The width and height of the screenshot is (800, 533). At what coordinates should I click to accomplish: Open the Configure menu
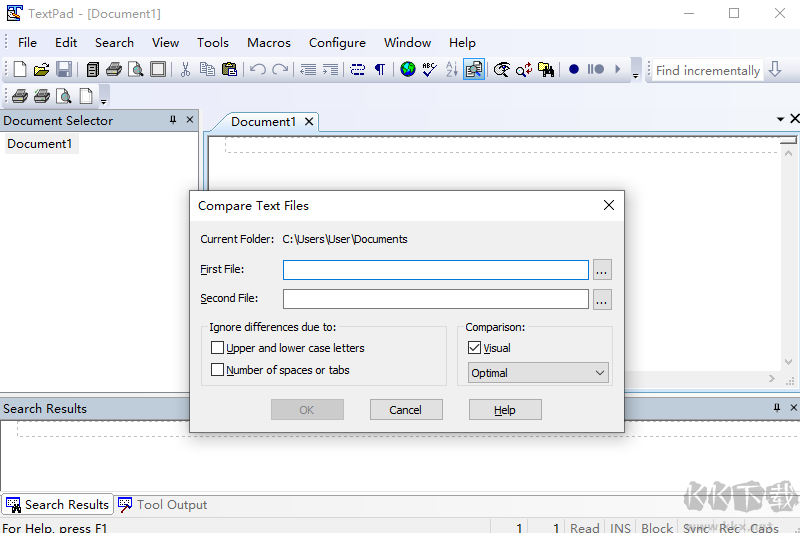337,43
